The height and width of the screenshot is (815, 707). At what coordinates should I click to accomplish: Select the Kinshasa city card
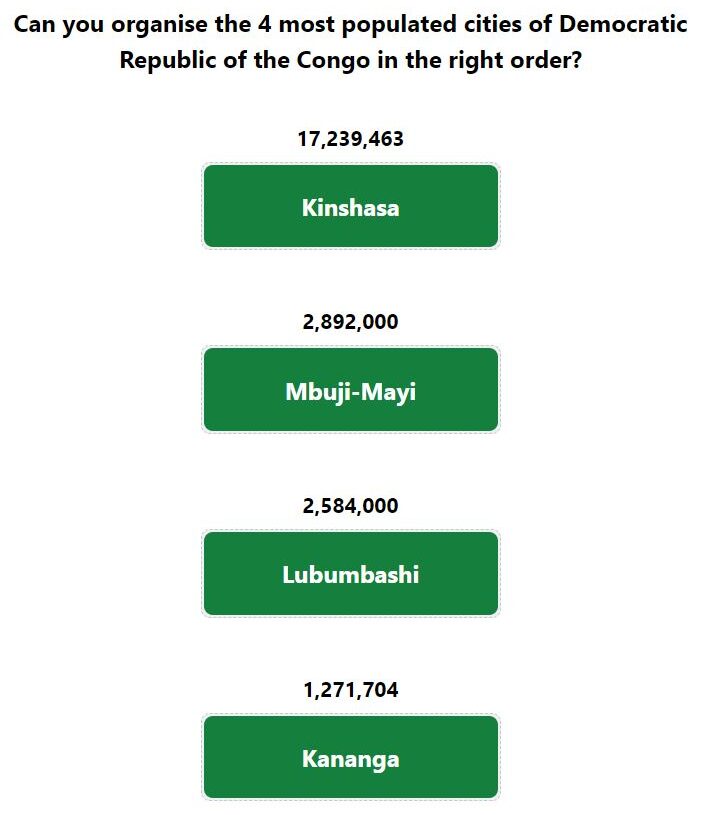pyautogui.click(x=351, y=206)
